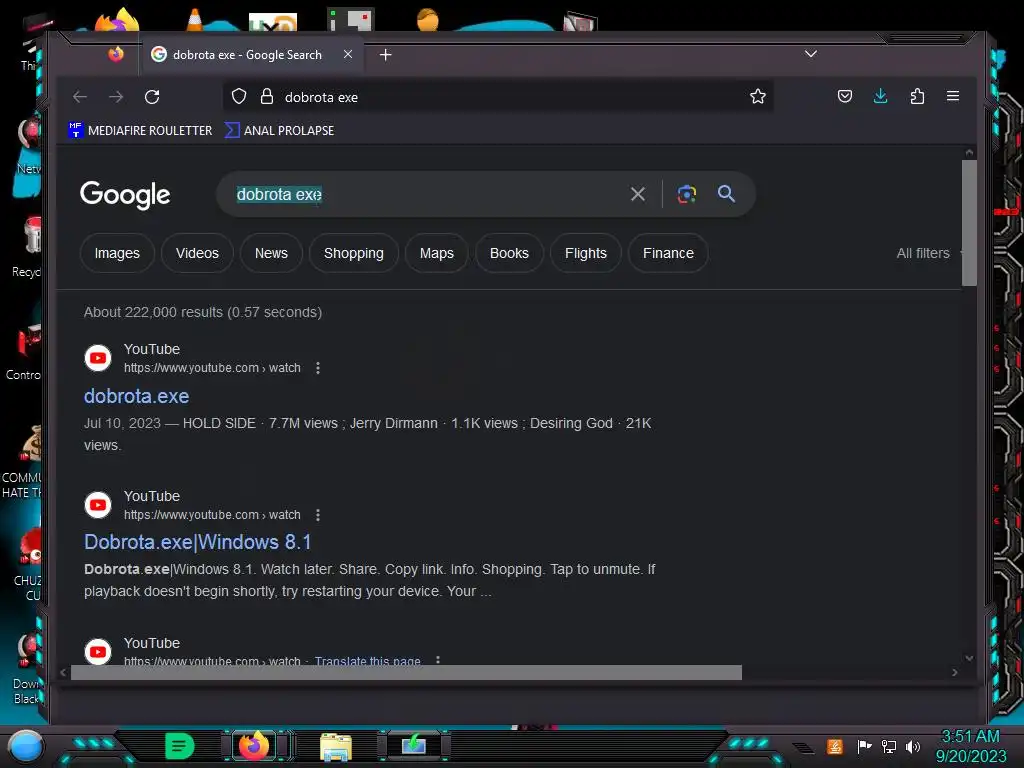The height and width of the screenshot is (768, 1024).
Task: Bookmark this page with the star
Action: [758, 97]
